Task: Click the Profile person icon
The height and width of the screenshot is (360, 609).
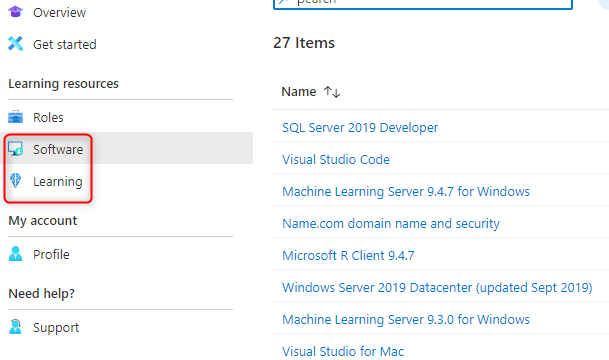Action: [16, 254]
